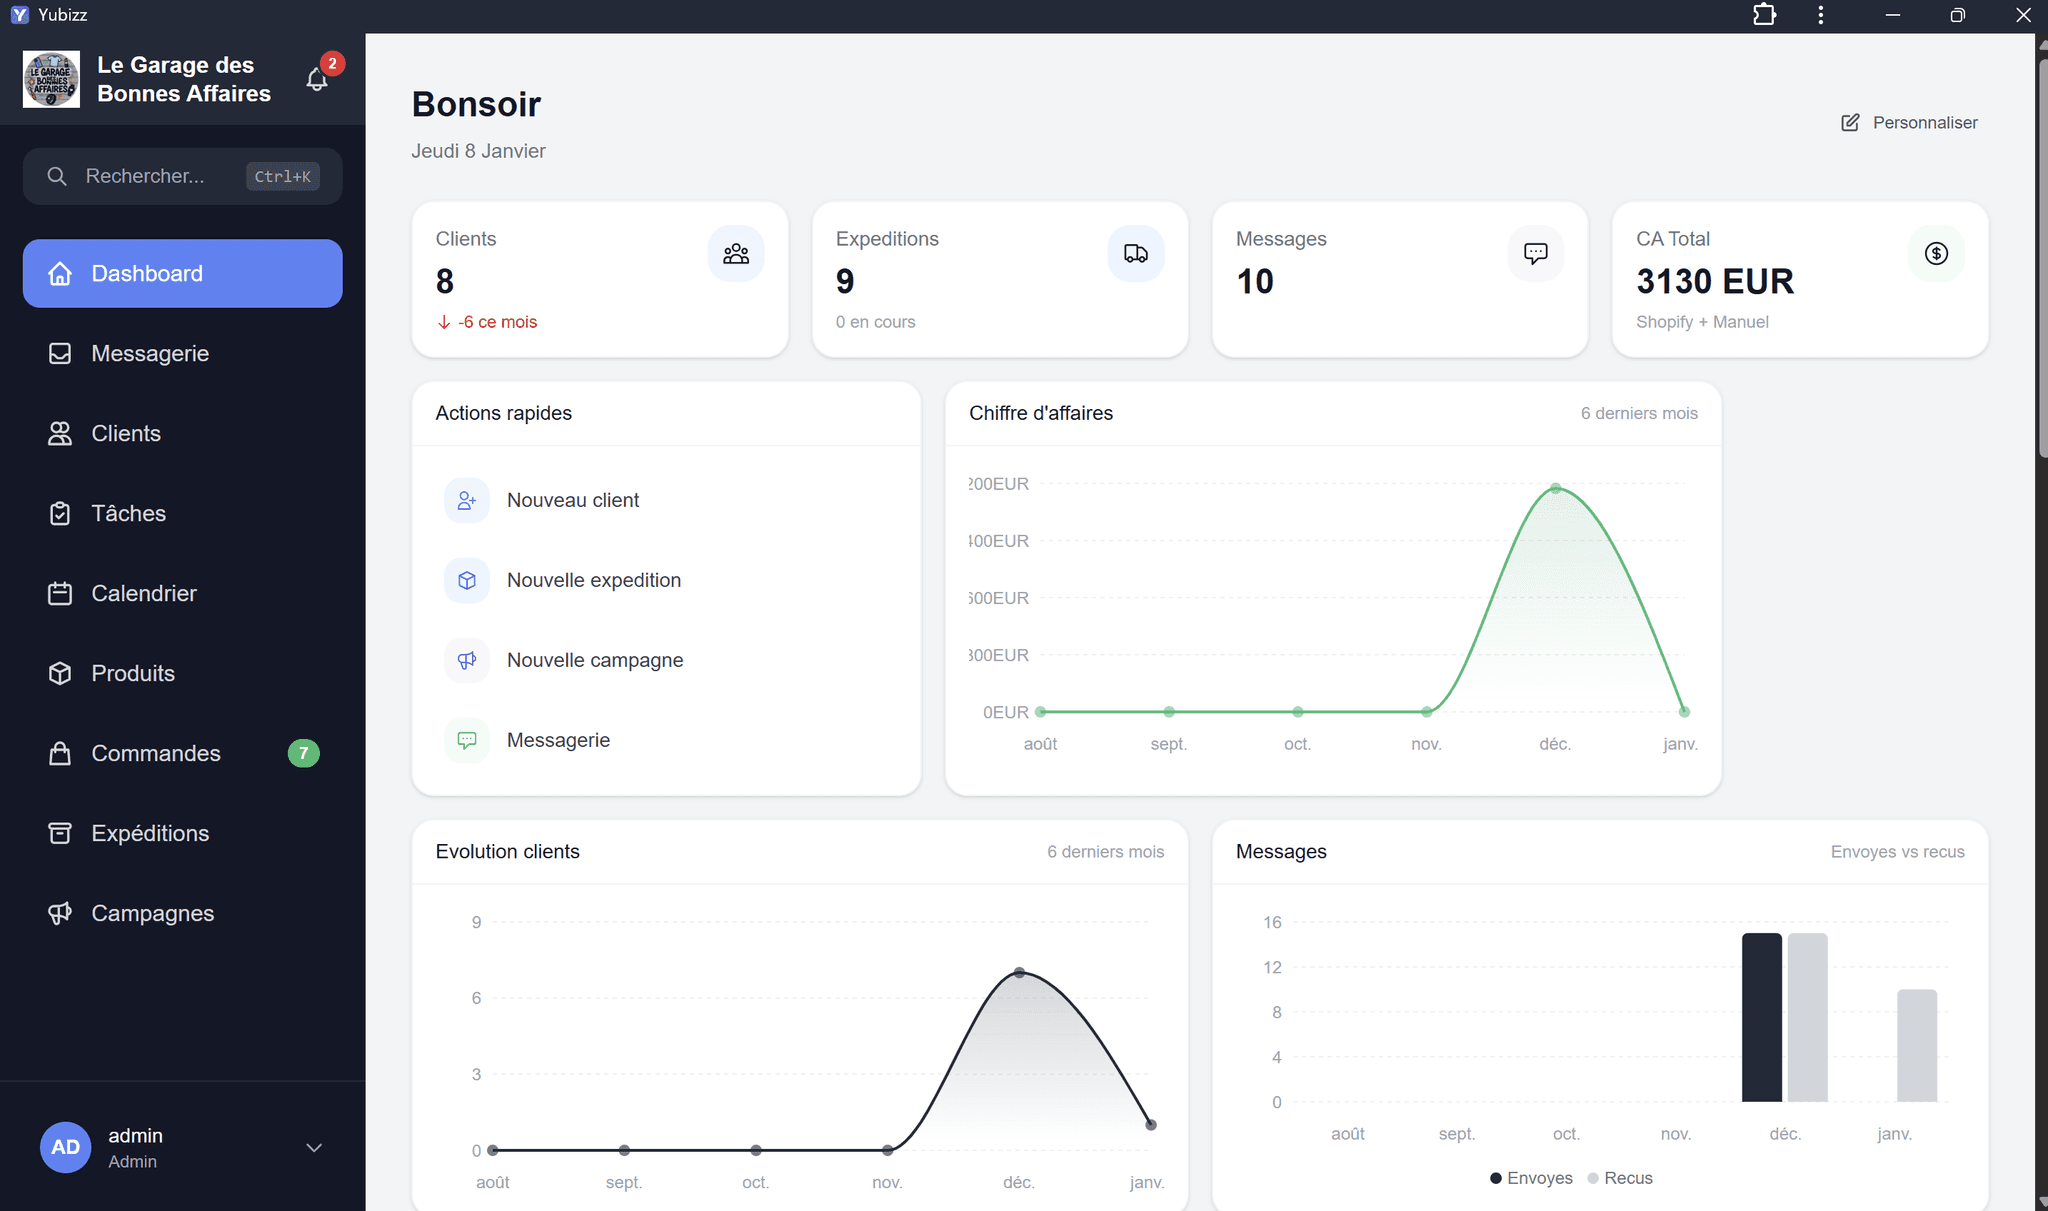Click the truck icon on the Expeditions card

pyautogui.click(x=1135, y=253)
